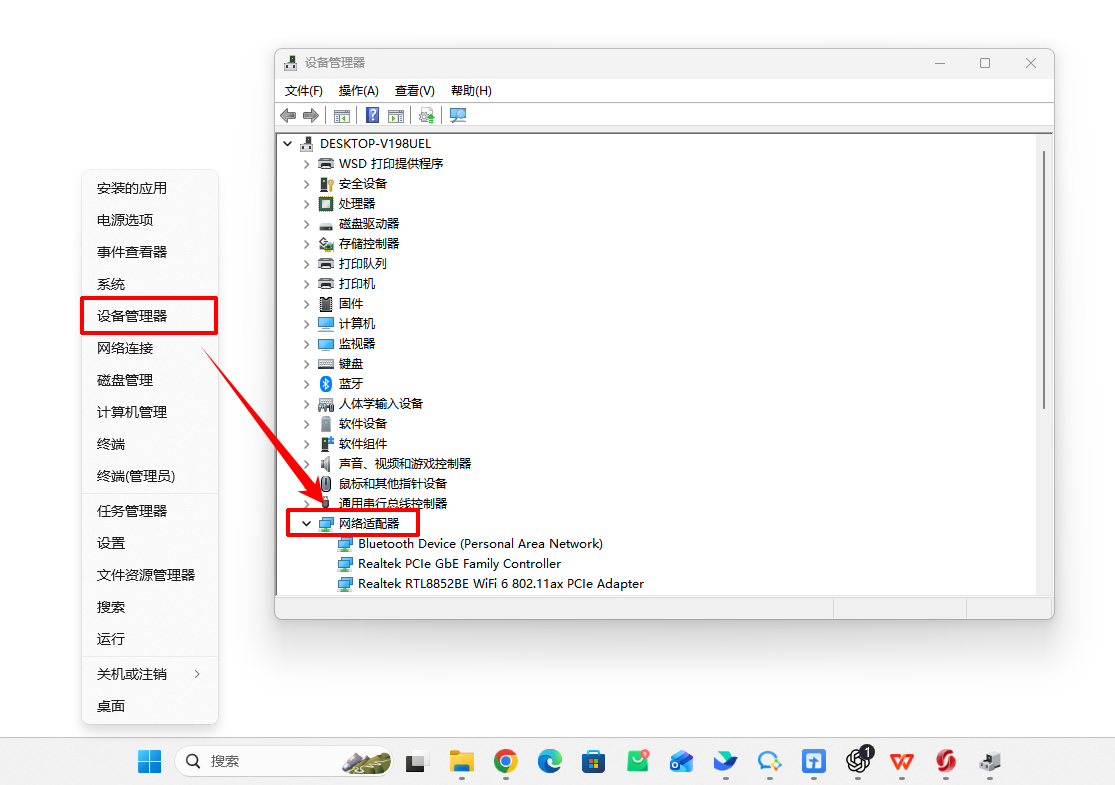
Task: Choose 运行 in the context menu
Action: point(149,639)
